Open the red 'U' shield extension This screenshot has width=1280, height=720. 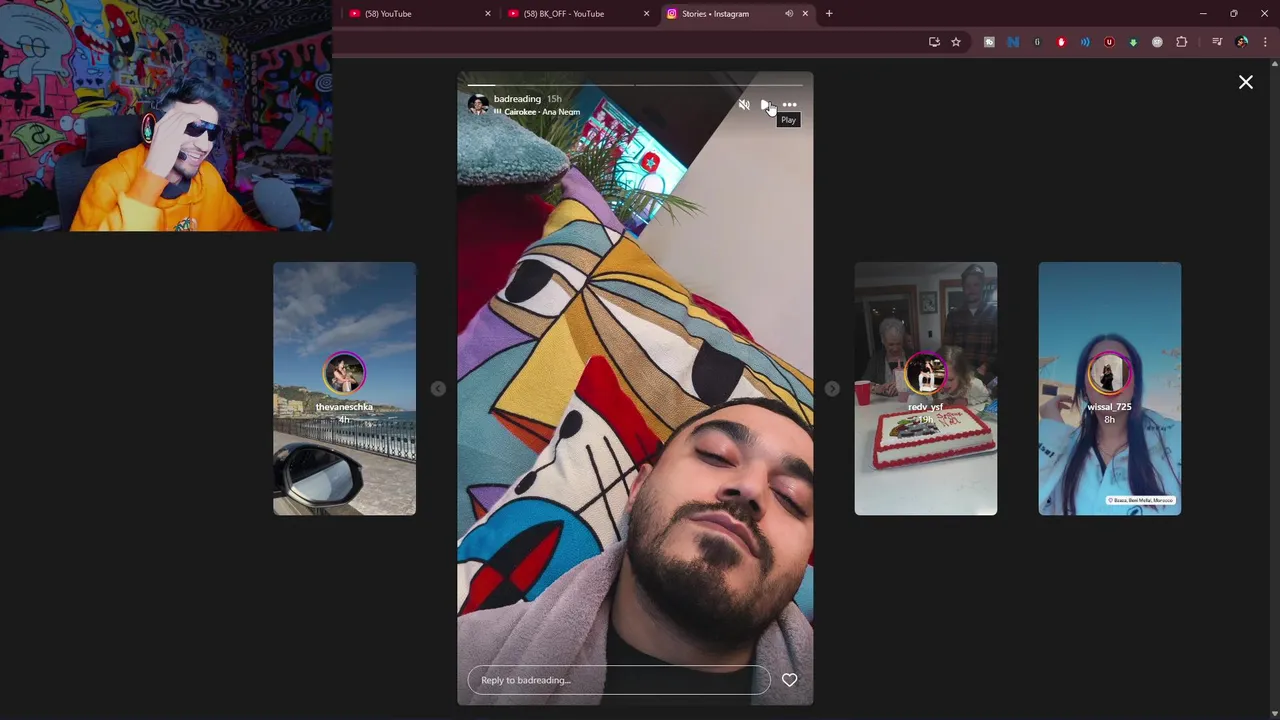click(x=1109, y=42)
